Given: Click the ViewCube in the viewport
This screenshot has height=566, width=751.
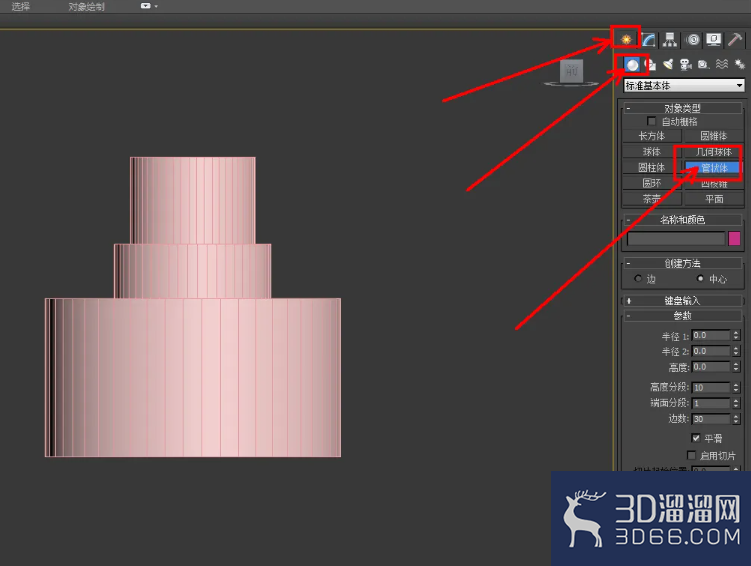Looking at the screenshot, I should click(571, 72).
